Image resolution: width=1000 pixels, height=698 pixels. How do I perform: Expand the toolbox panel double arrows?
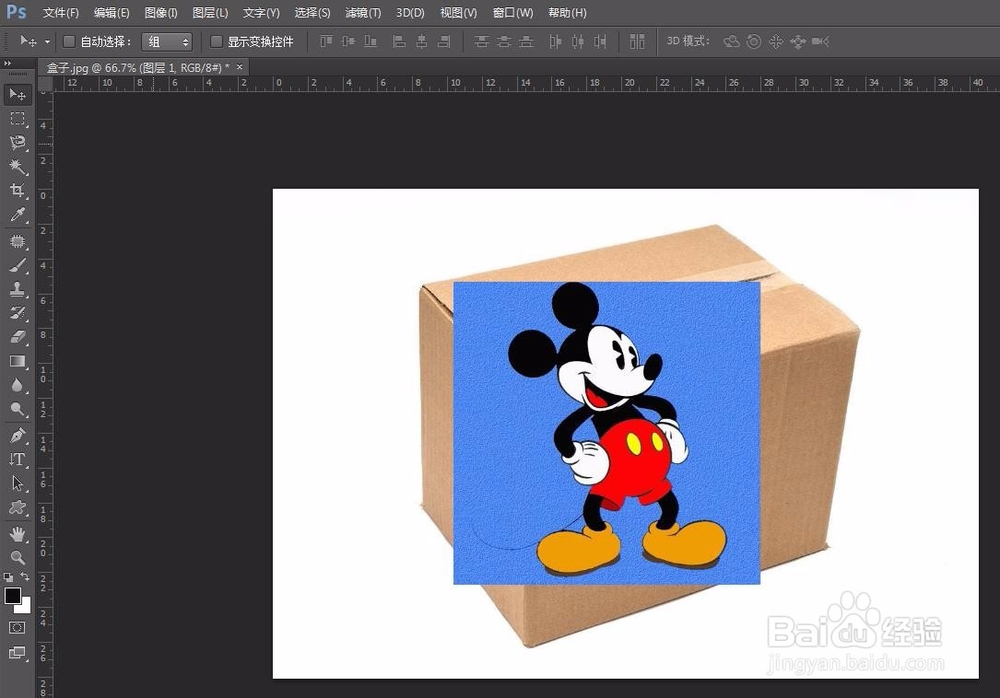tap(8, 63)
